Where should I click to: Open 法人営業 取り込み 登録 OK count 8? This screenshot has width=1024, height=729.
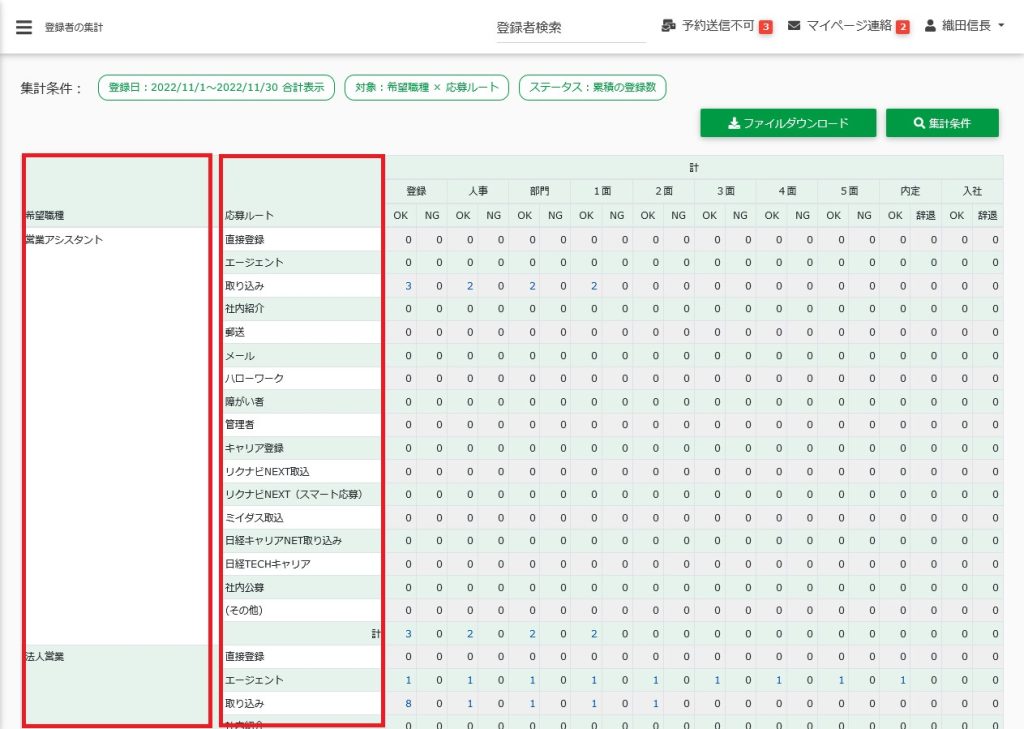[x=408, y=704]
